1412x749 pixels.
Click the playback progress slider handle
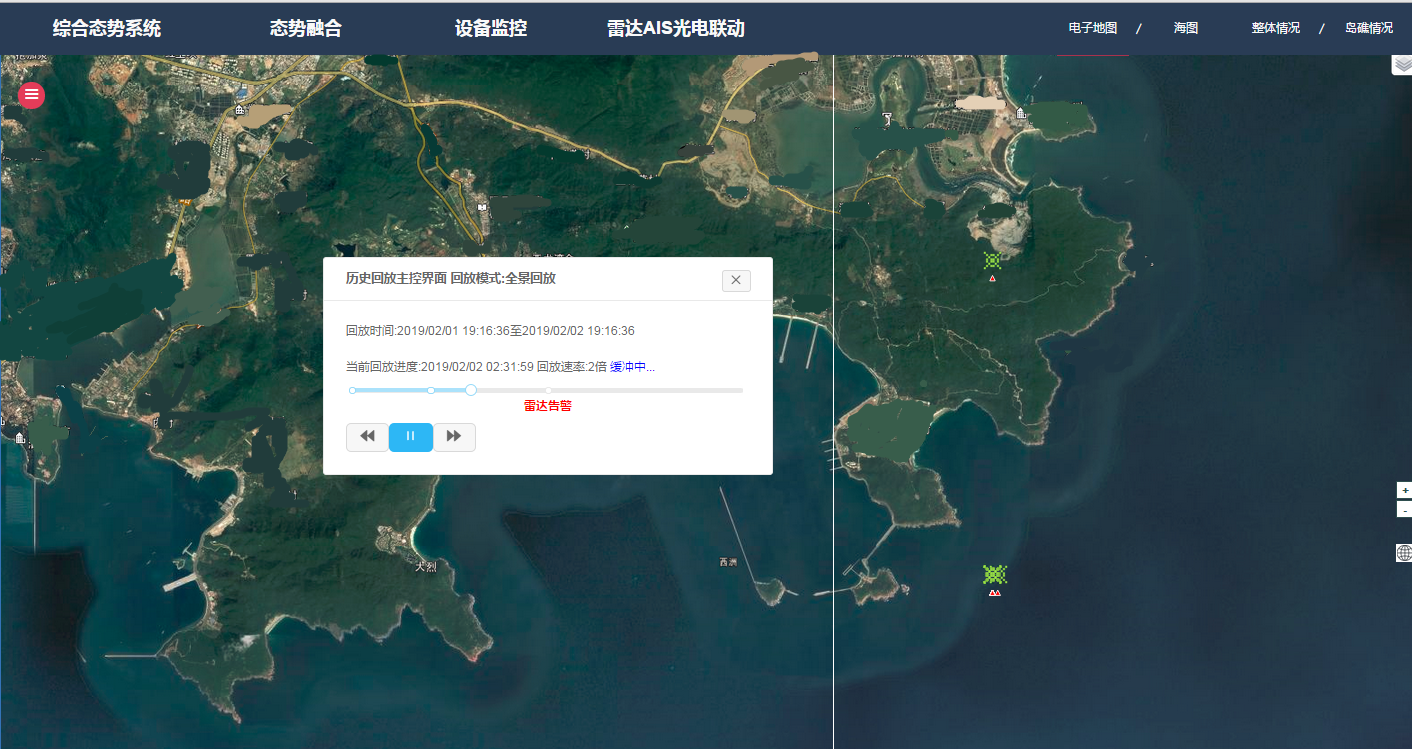click(471, 390)
